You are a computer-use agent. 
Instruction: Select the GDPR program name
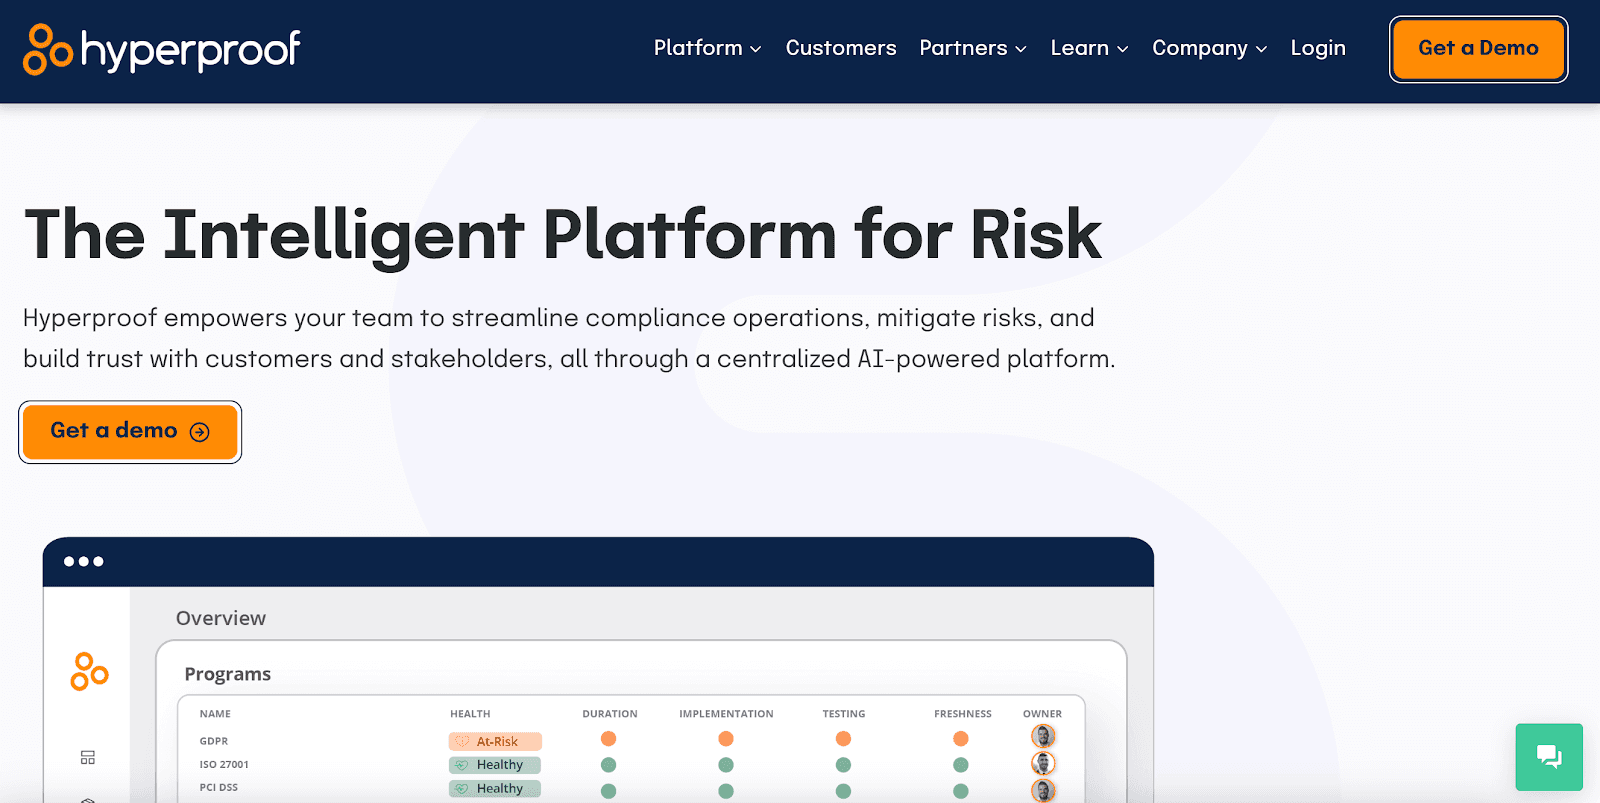coord(214,741)
